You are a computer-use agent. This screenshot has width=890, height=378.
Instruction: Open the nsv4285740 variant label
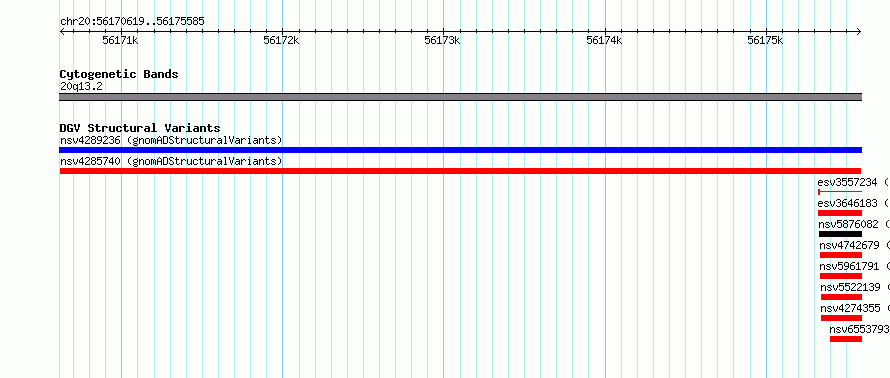pyautogui.click(x=171, y=161)
